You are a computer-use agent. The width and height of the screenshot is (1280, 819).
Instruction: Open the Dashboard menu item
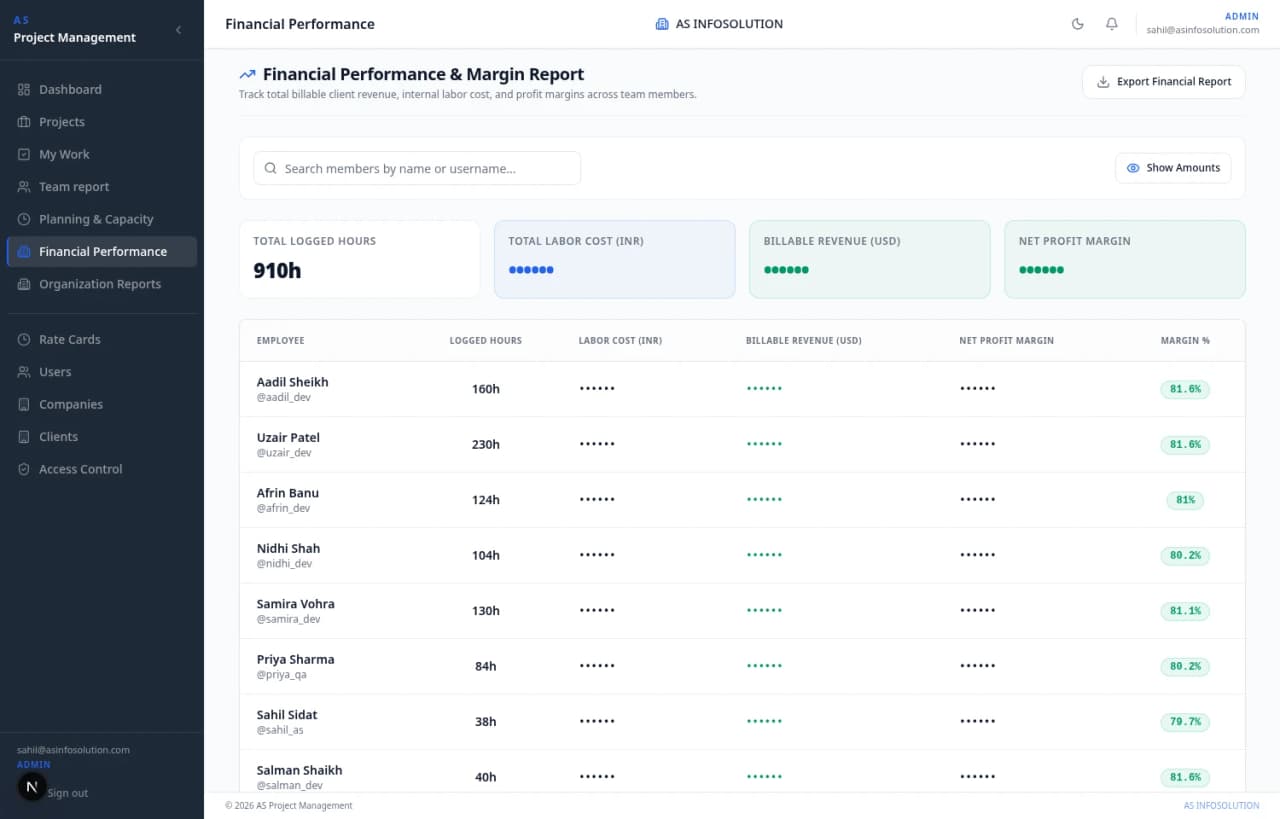[102, 90]
